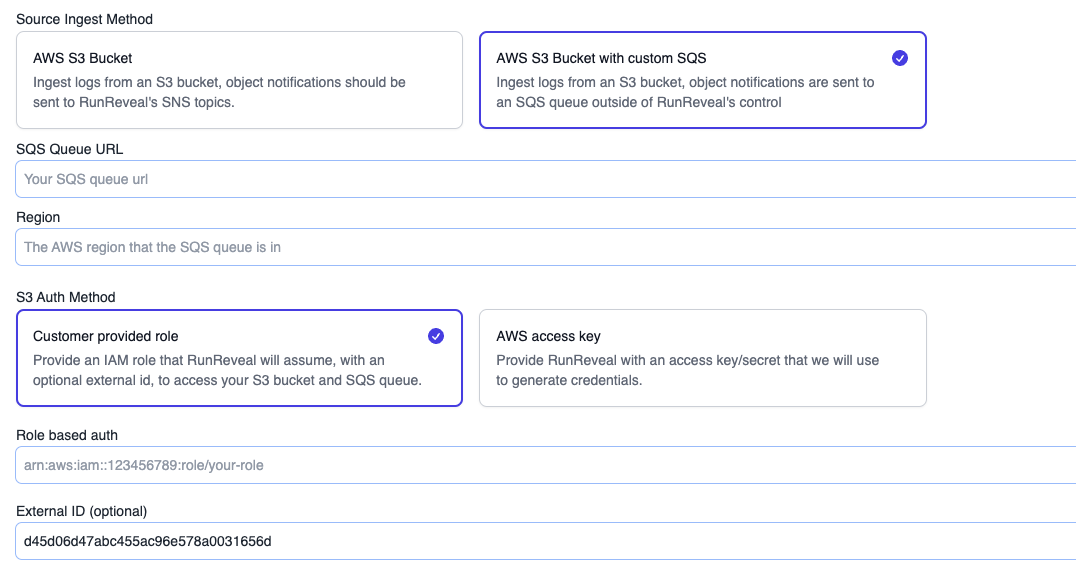Click the description about SQS queue outside RunReveal's control

coord(685,92)
